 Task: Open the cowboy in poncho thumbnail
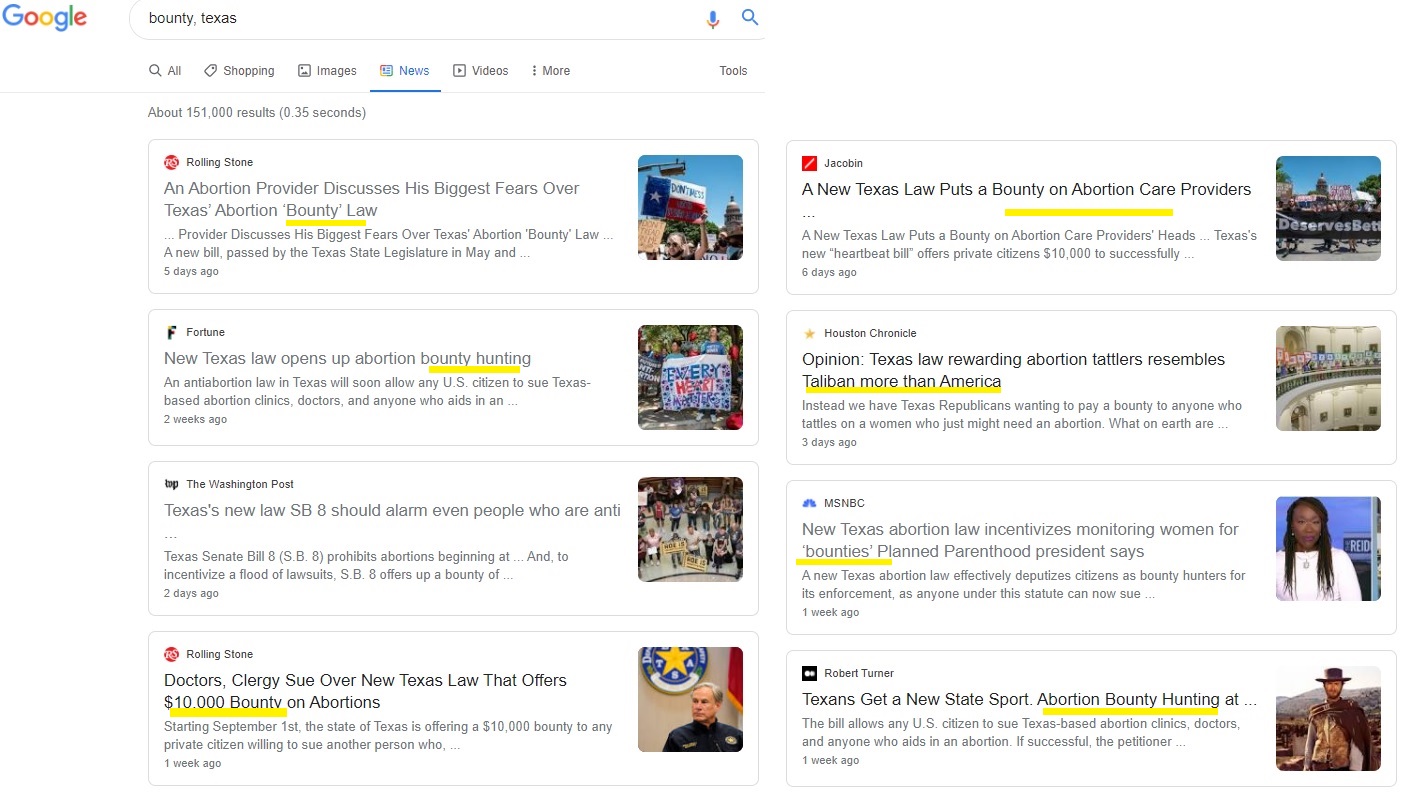tap(1328, 718)
